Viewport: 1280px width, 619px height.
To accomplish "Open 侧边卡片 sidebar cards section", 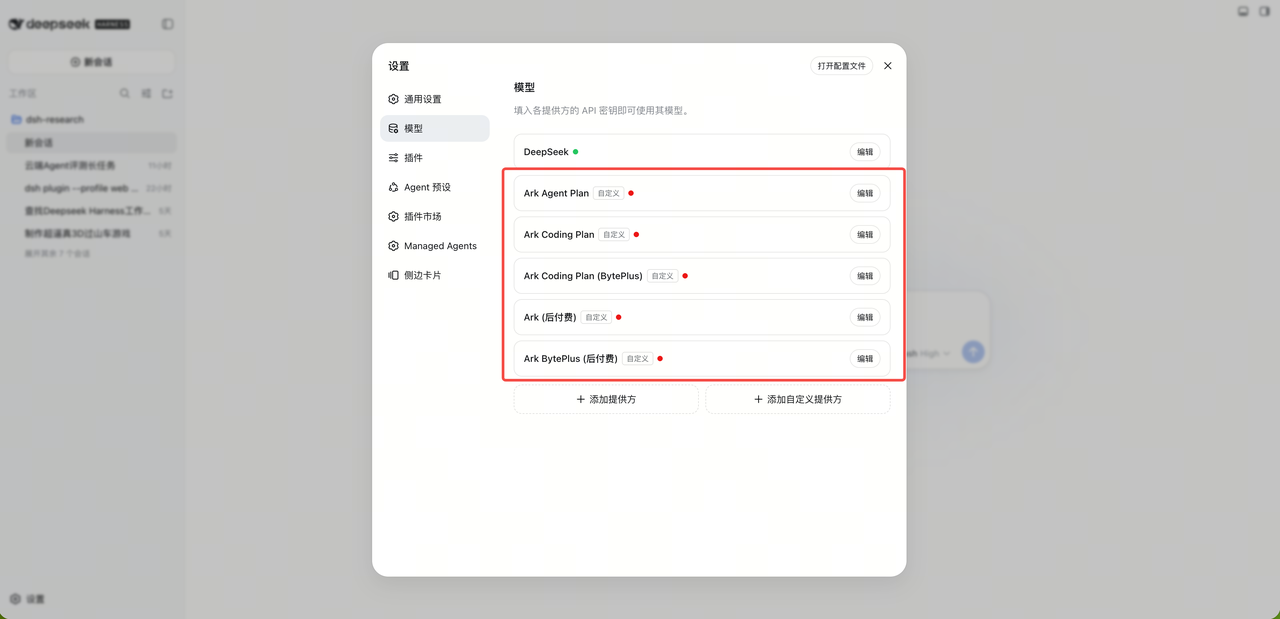I will (x=434, y=275).
